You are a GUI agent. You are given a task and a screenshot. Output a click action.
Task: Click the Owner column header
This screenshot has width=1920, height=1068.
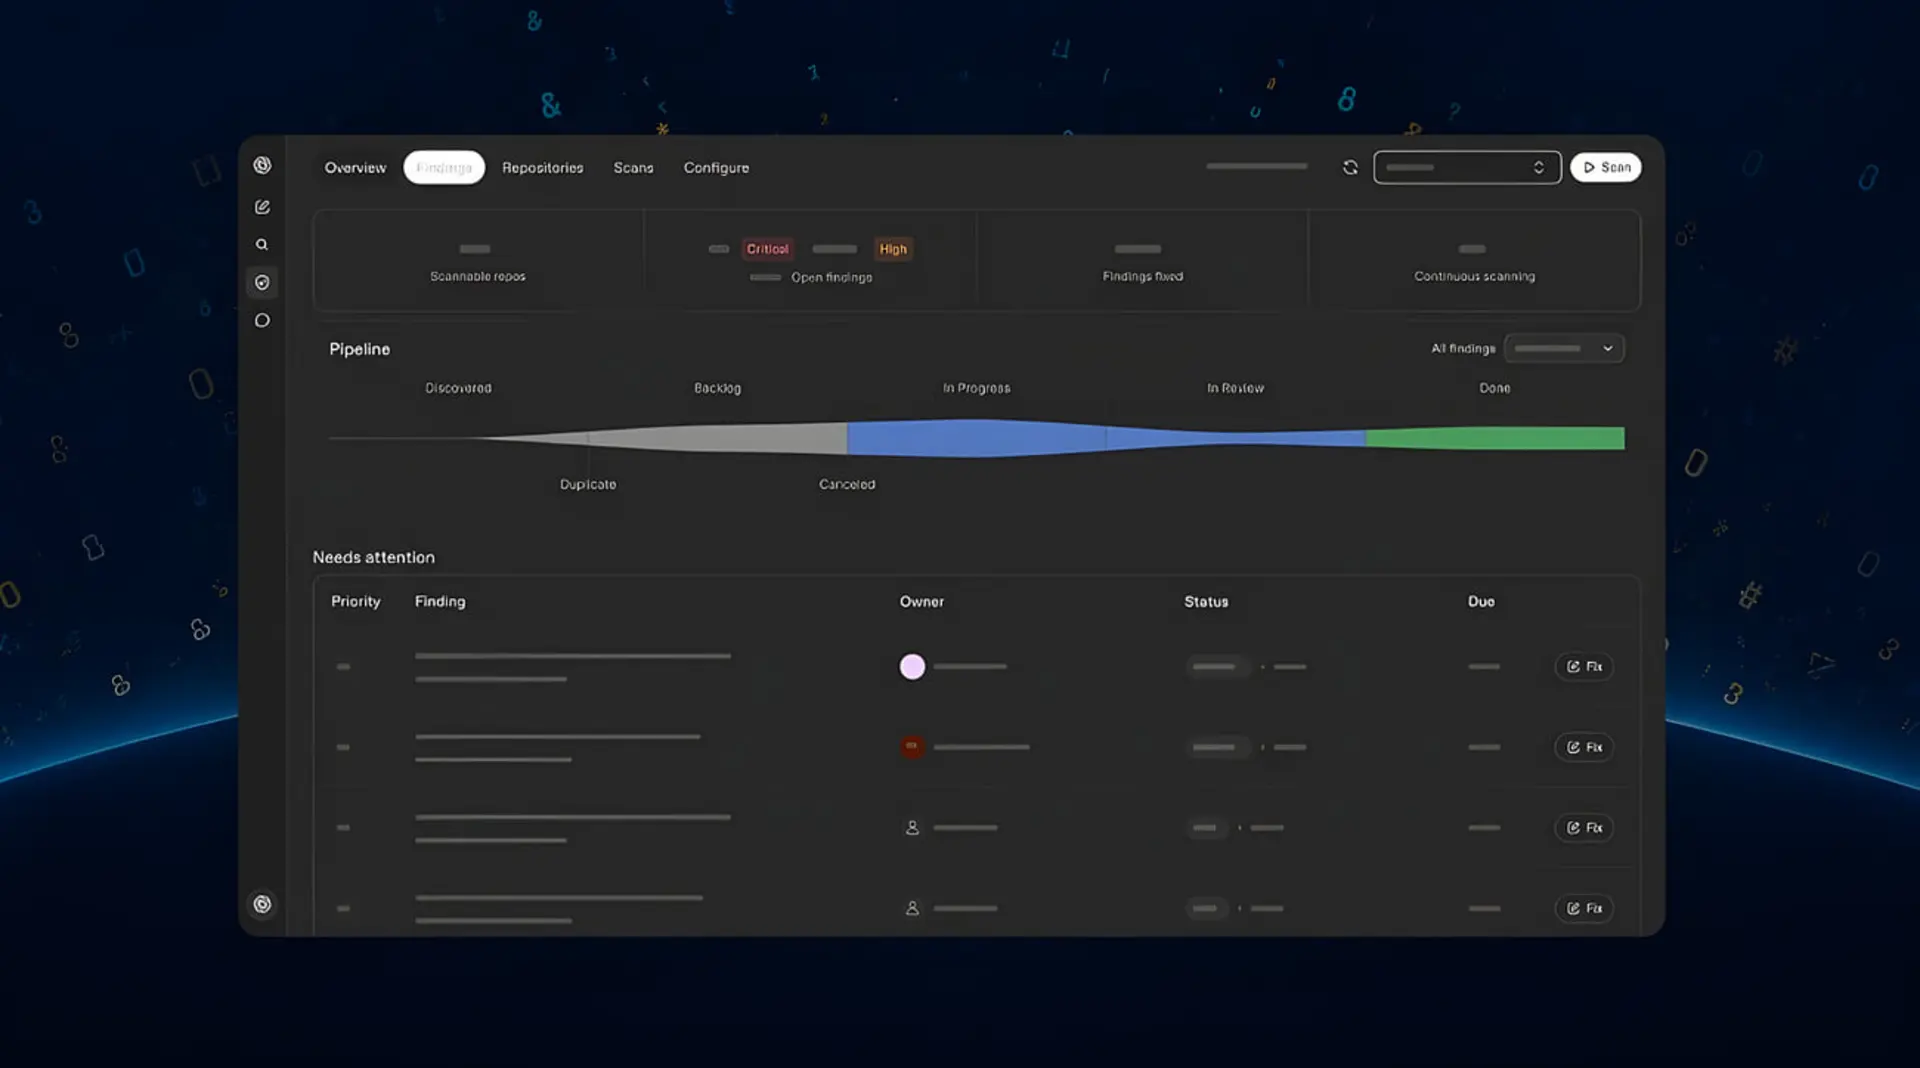922,601
